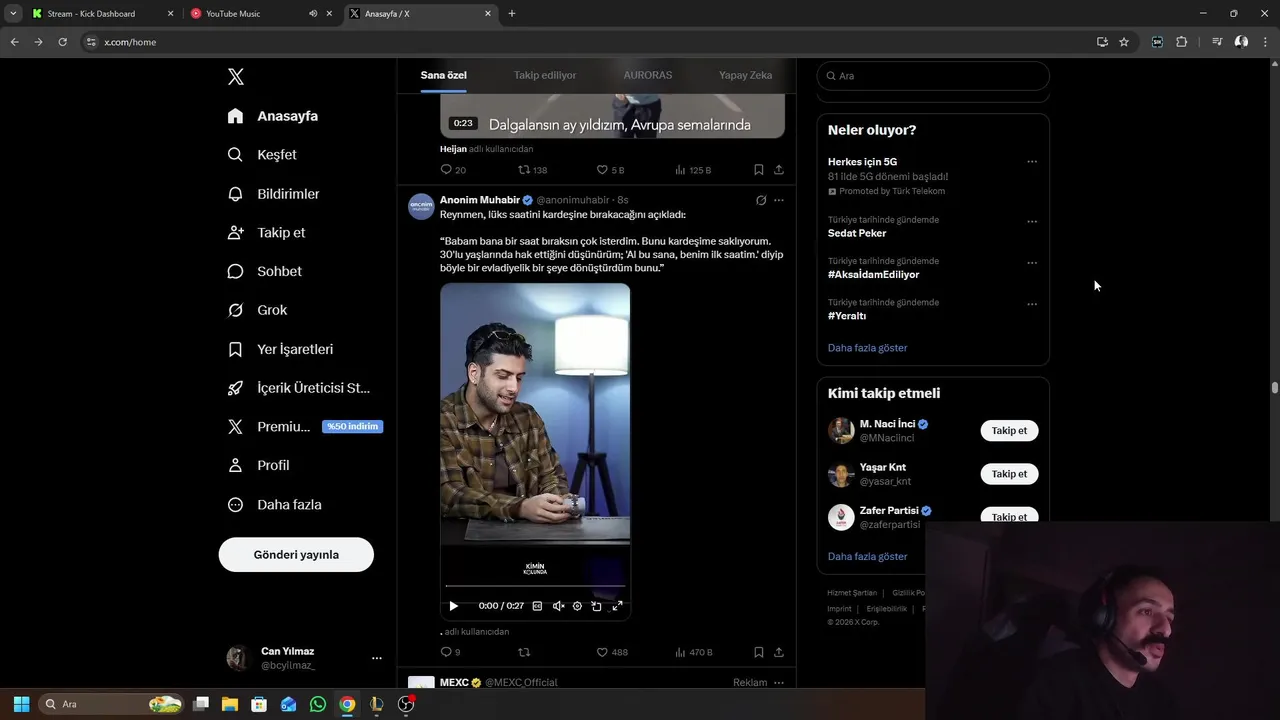Open more options on Anonim Muhabir post
This screenshot has width=1280, height=720.
click(779, 200)
